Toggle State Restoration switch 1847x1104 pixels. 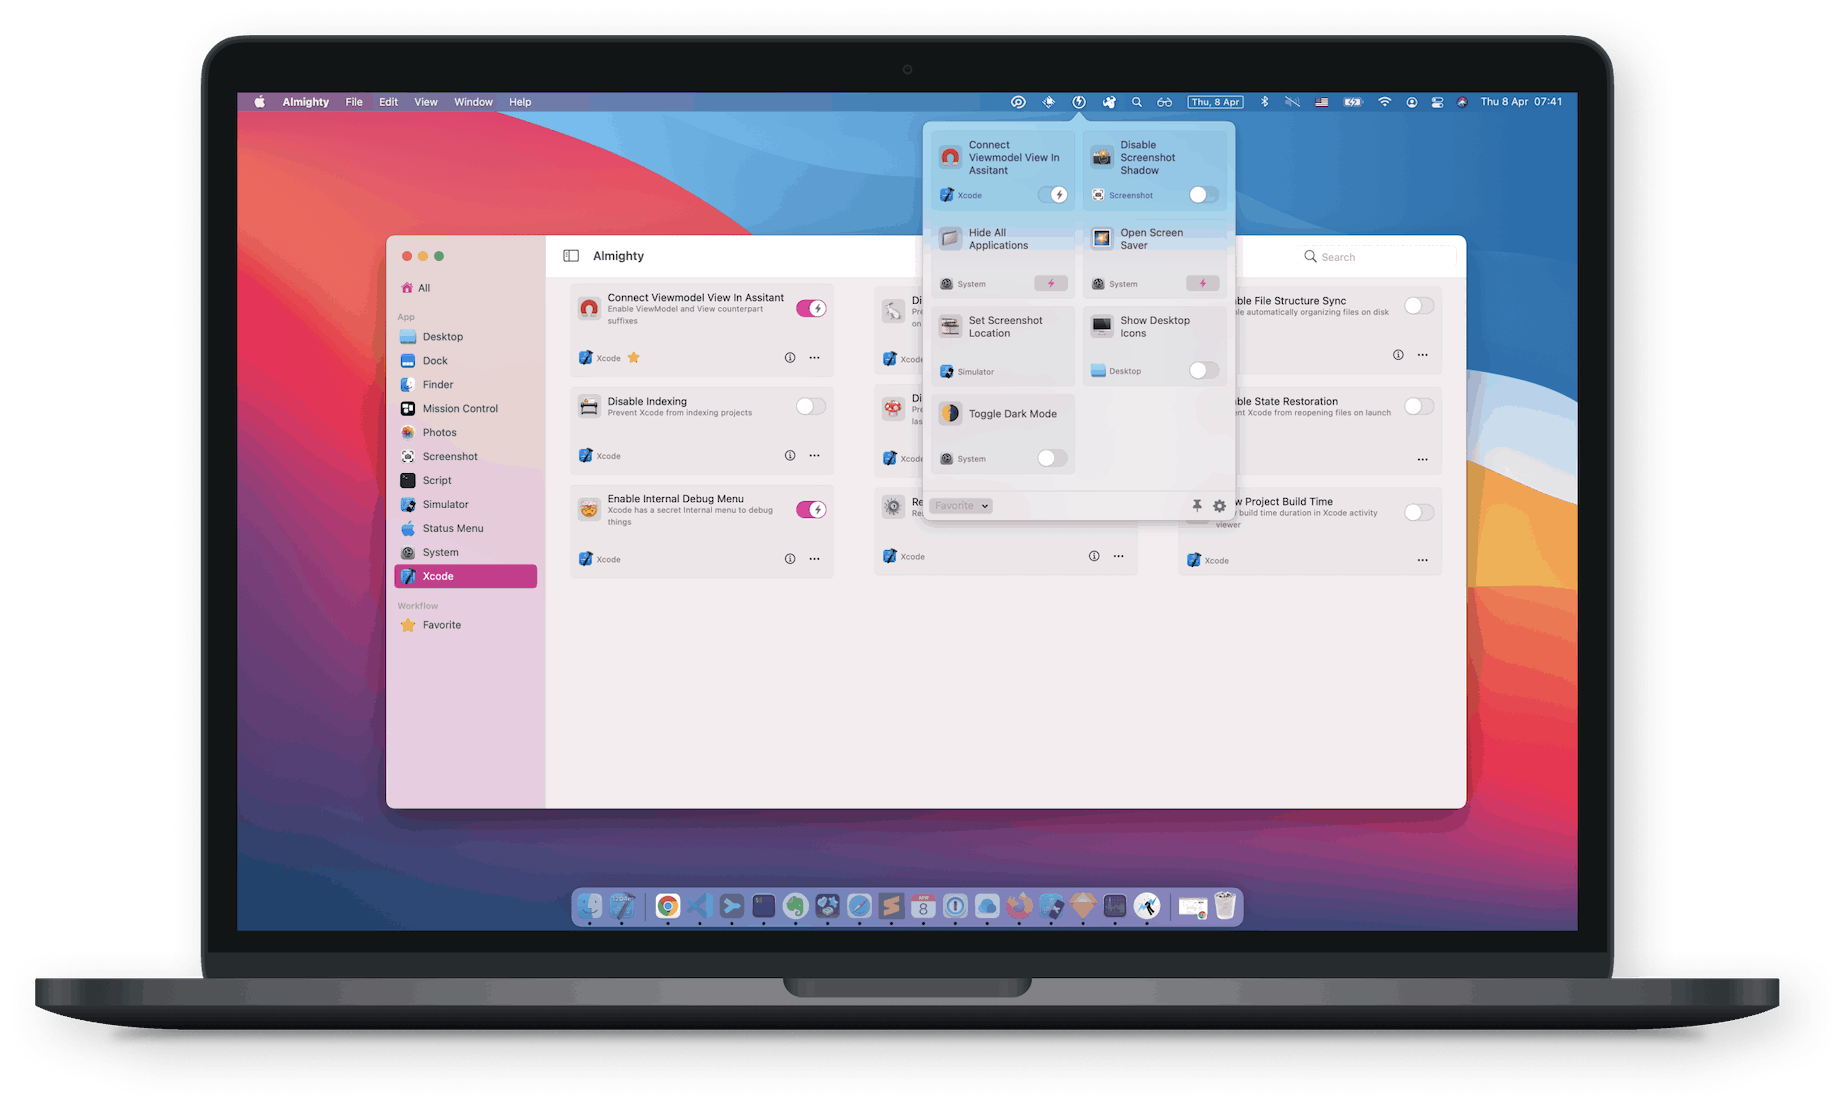[1419, 406]
